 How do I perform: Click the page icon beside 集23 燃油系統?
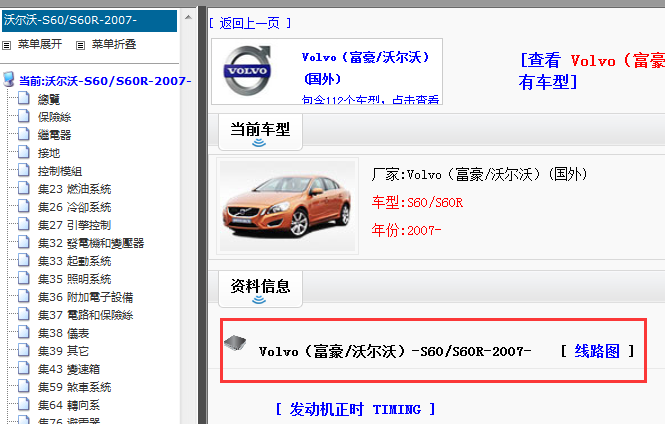coord(24,188)
